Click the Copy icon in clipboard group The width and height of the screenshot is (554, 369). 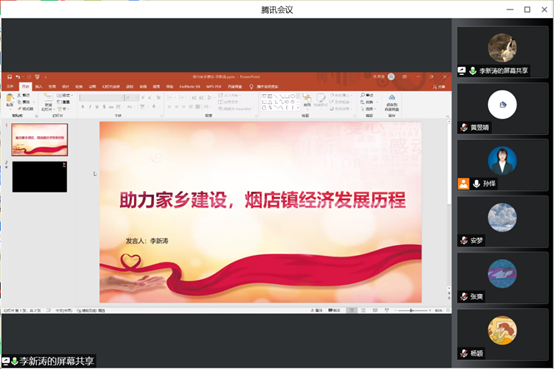19,102
